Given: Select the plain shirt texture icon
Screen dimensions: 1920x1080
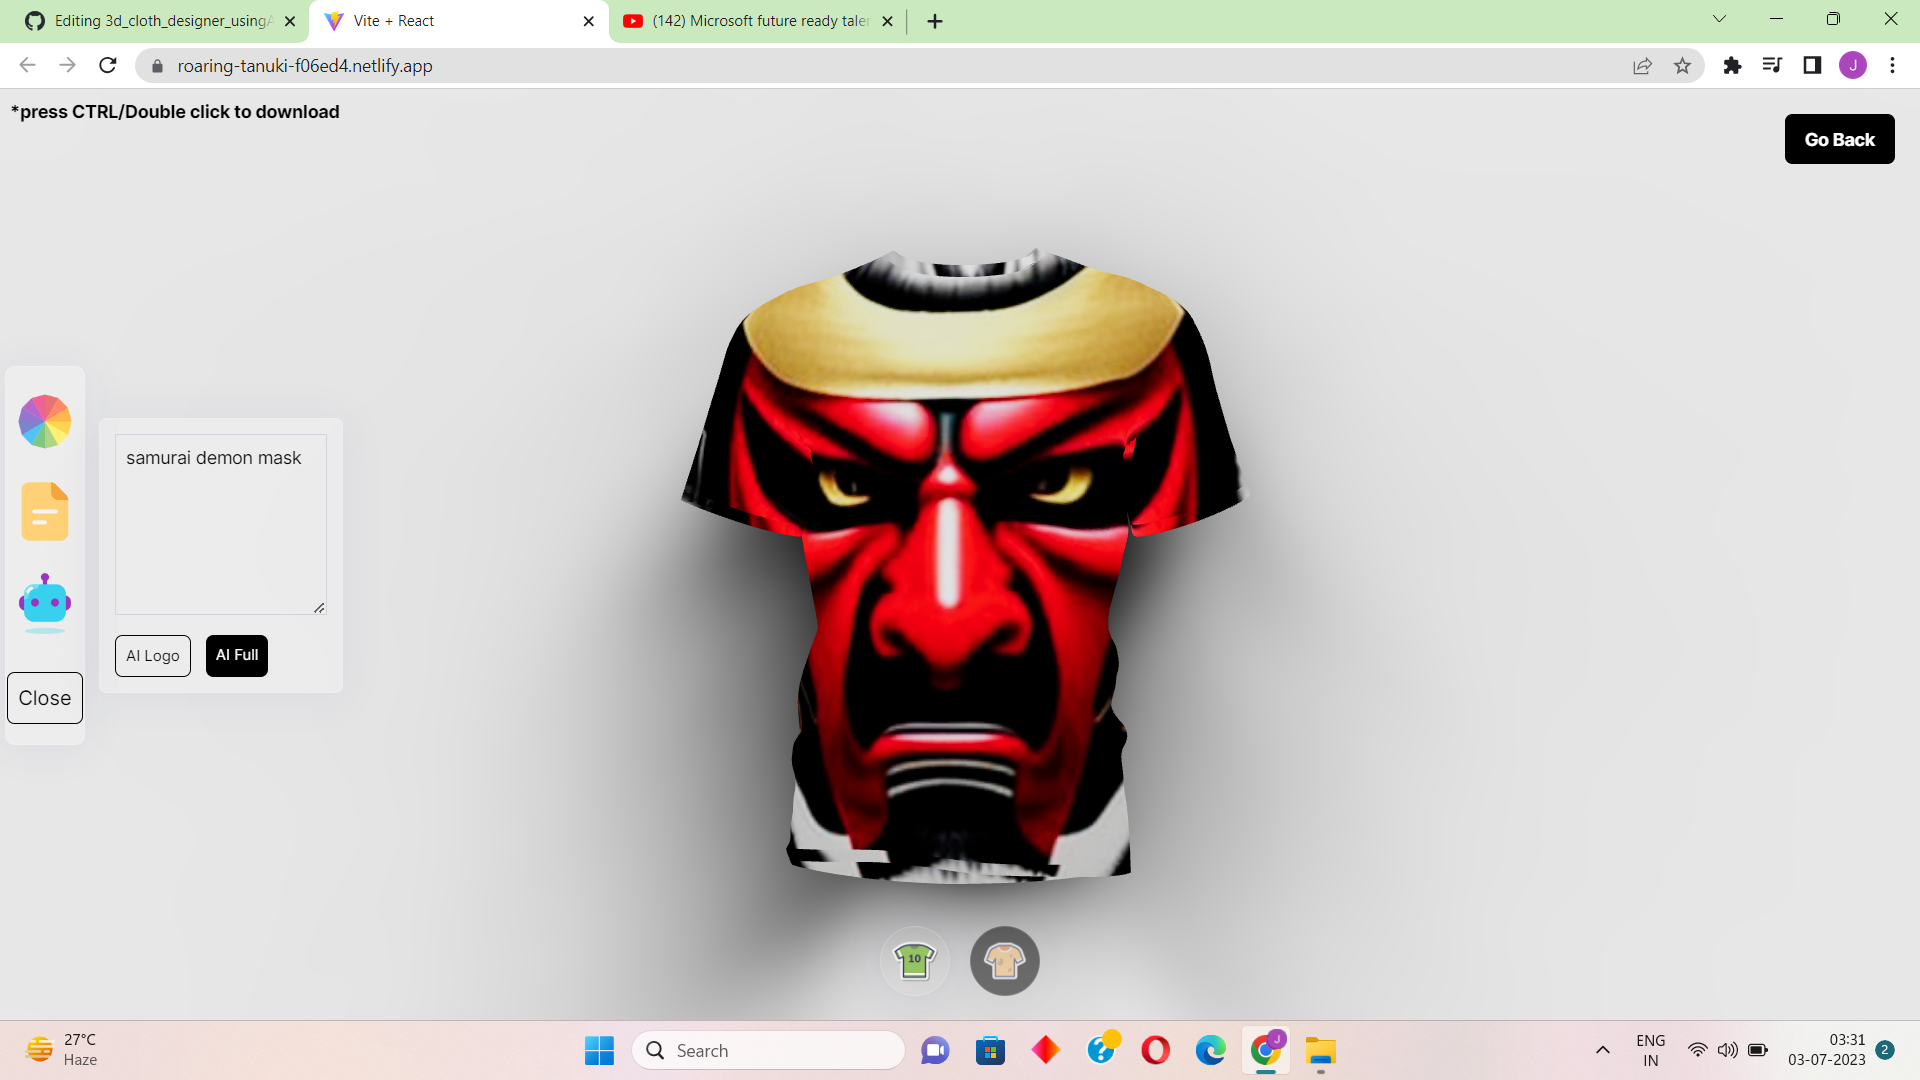Looking at the screenshot, I should pos(1004,960).
